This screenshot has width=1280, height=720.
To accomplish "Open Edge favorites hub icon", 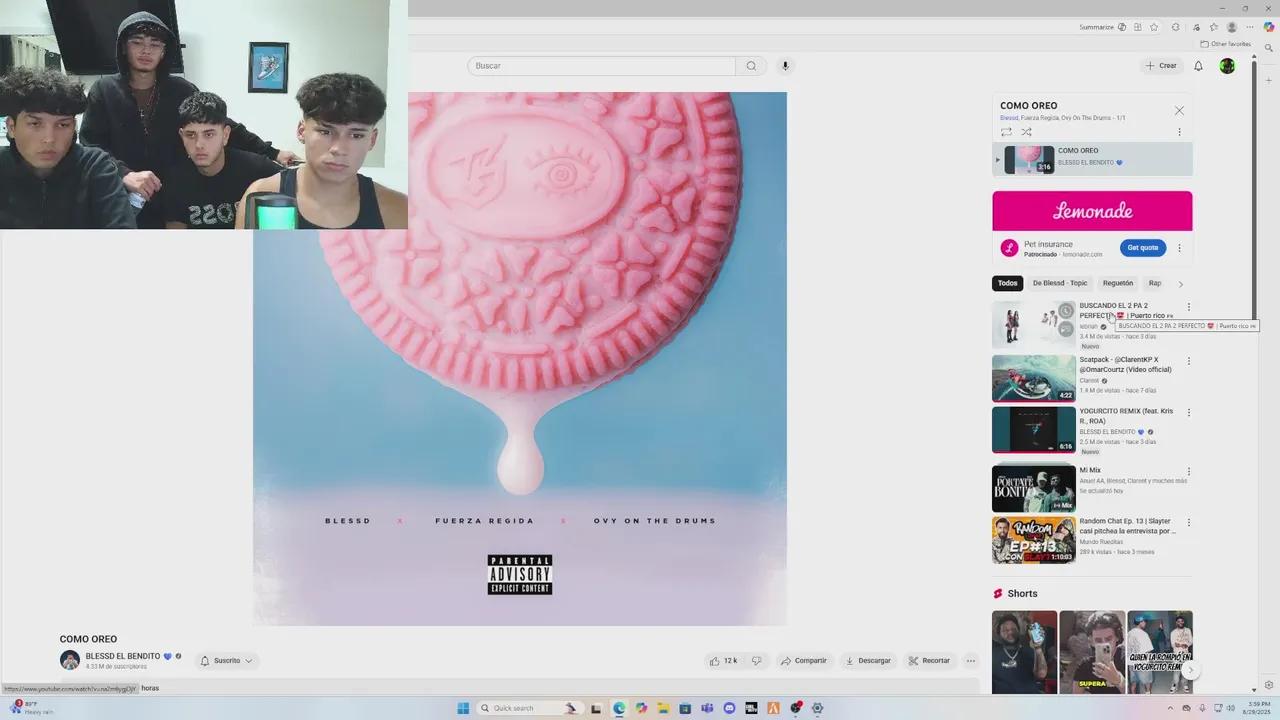I will coord(1214,27).
